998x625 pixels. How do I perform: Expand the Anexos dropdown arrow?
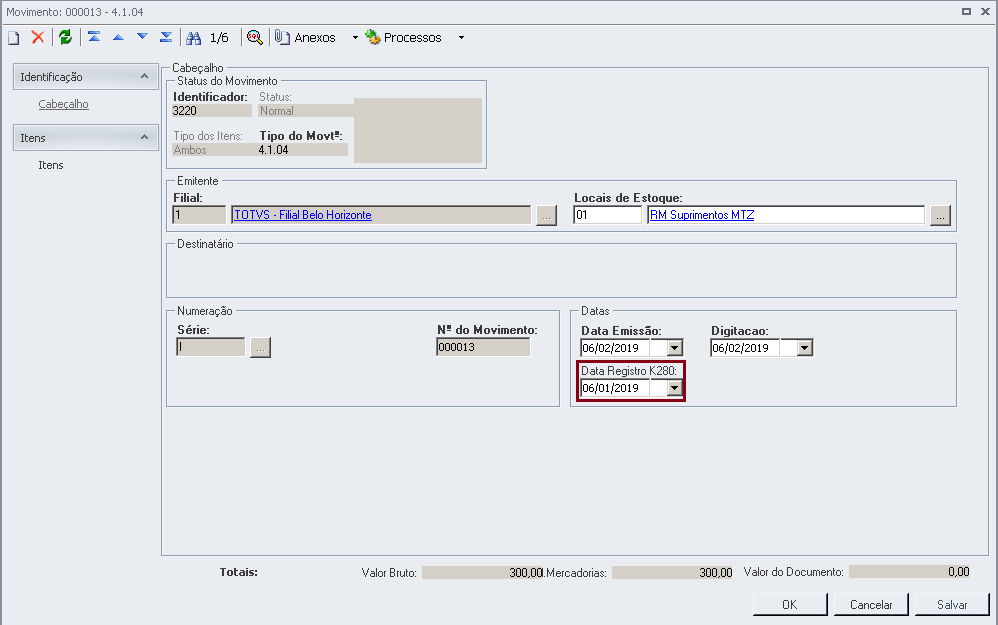point(355,38)
